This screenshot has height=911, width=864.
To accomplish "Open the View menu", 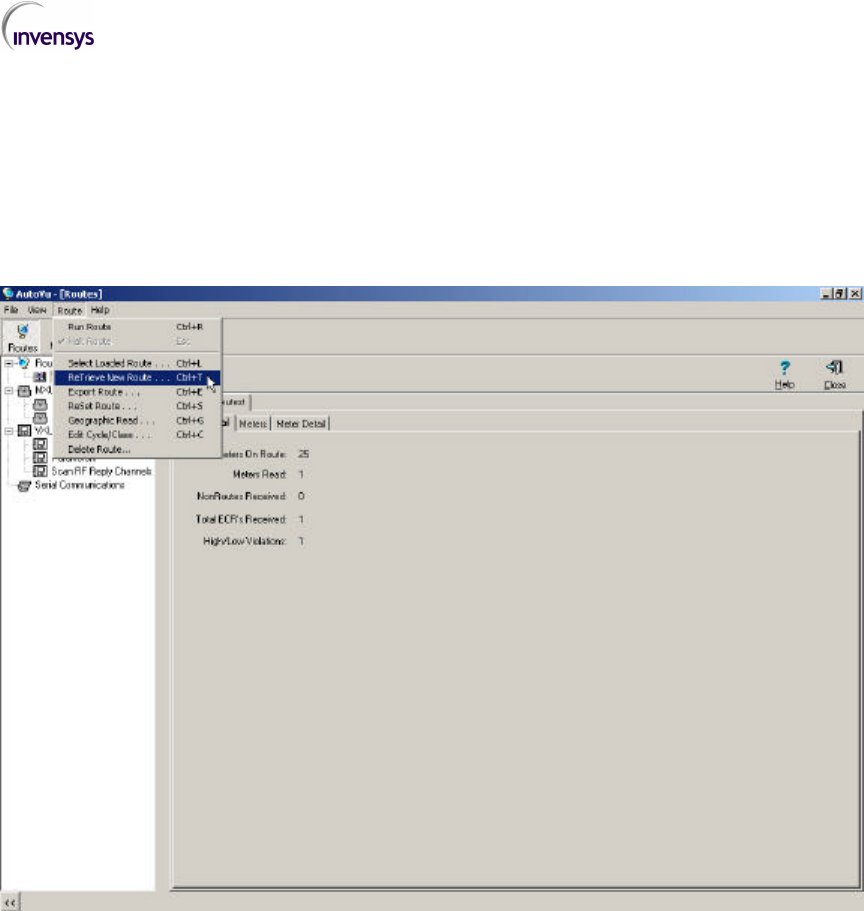I will (x=37, y=310).
